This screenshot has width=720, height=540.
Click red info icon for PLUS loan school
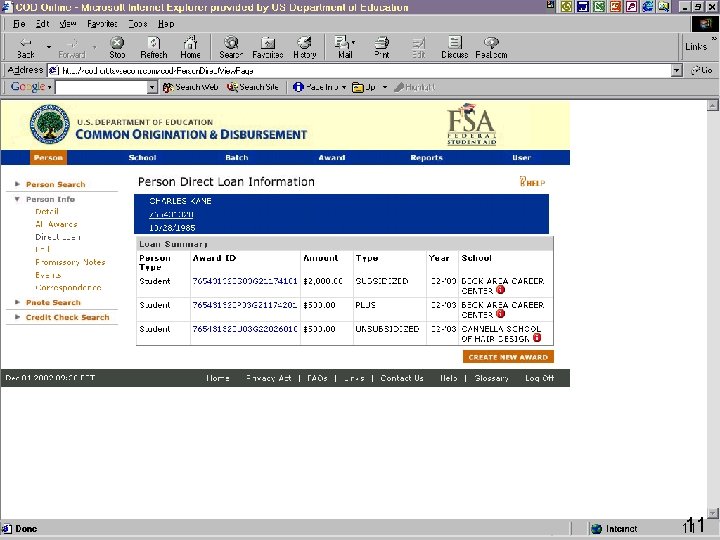[x=501, y=314]
